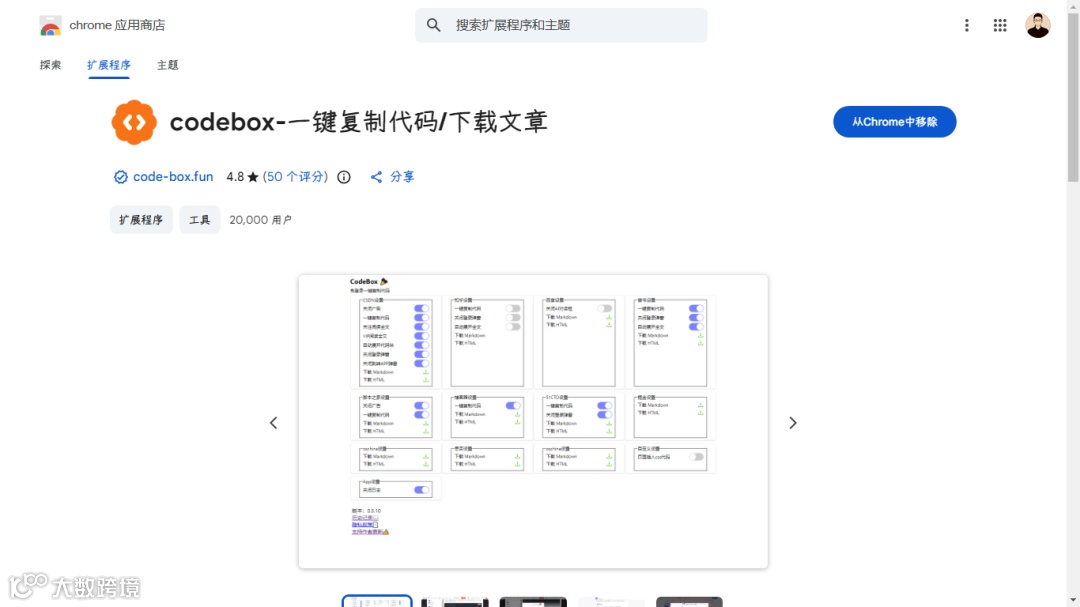Click the 4.8 star rating text
Screen dimensions: 1080x607
242,177
